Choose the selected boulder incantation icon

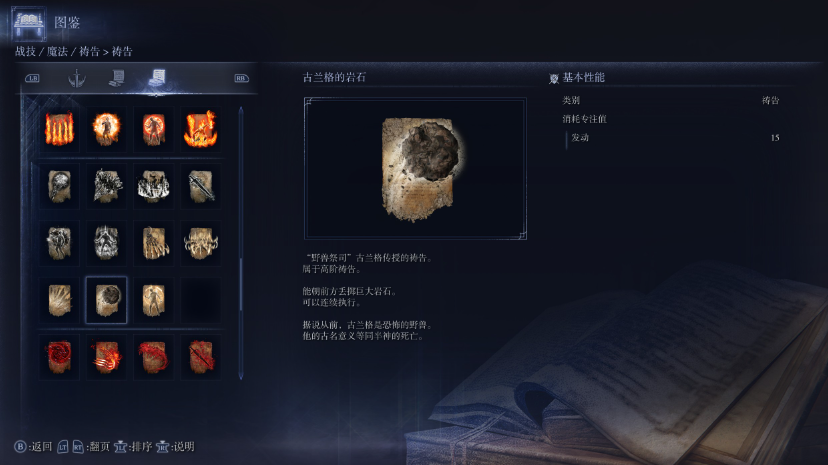(x=106, y=300)
